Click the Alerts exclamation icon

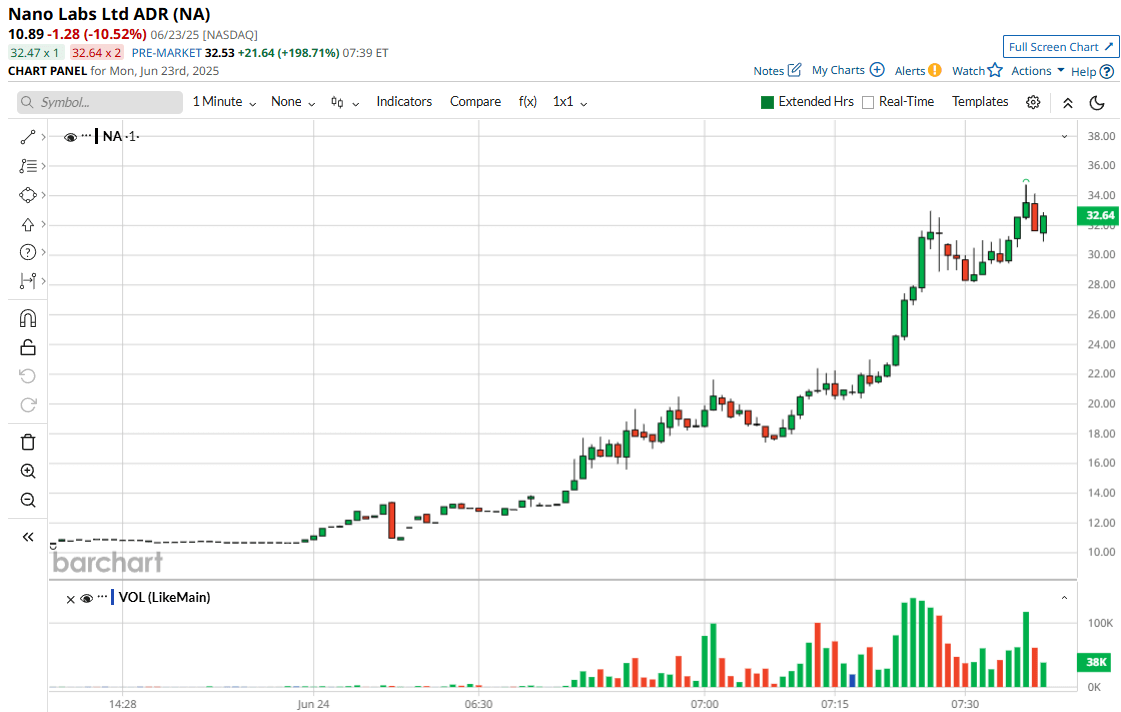point(934,71)
